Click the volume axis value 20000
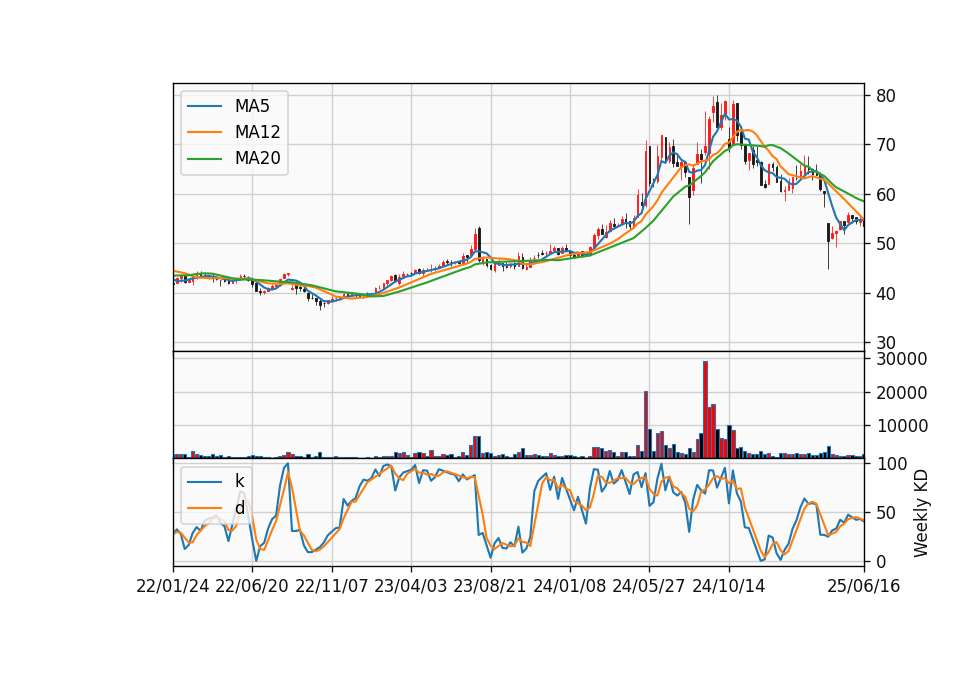The width and height of the screenshot is (960, 690). [x=902, y=392]
